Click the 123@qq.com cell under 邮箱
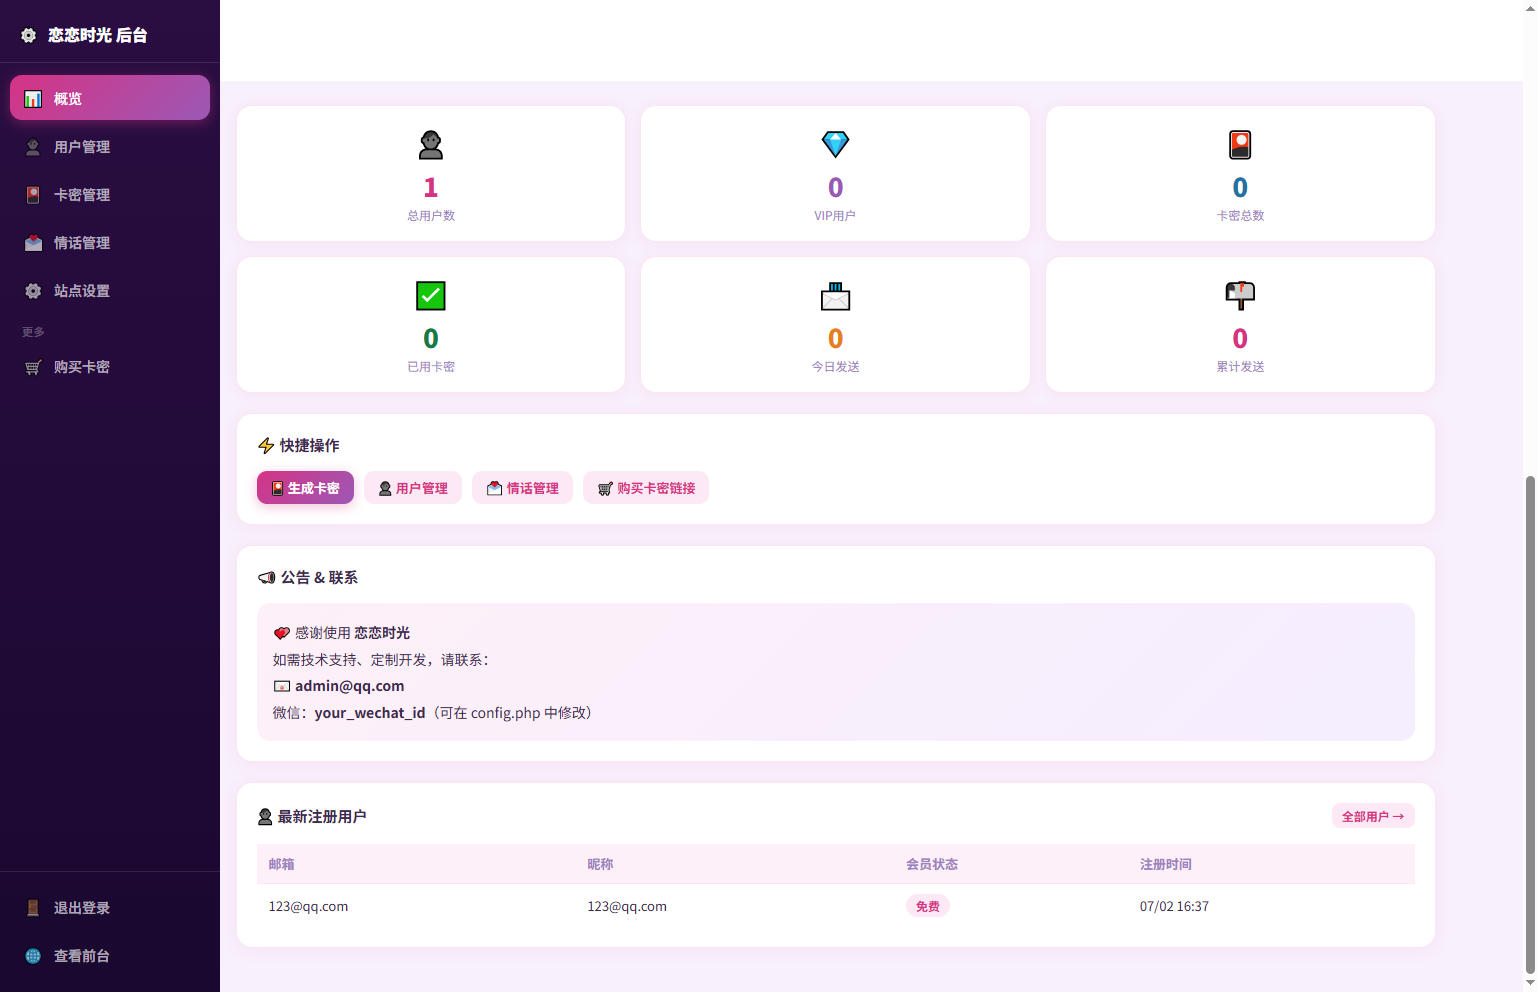Screen dimensions: 1538x992 pyautogui.click(x=308, y=907)
